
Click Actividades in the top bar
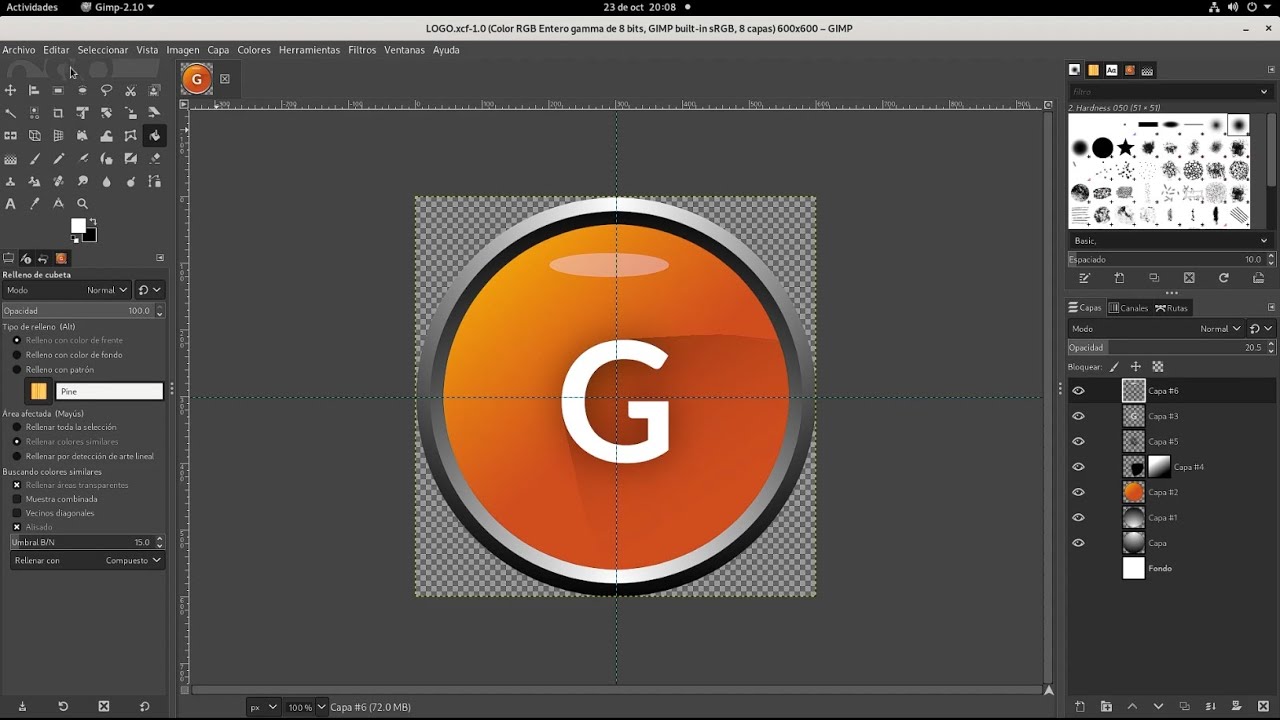(x=32, y=7)
